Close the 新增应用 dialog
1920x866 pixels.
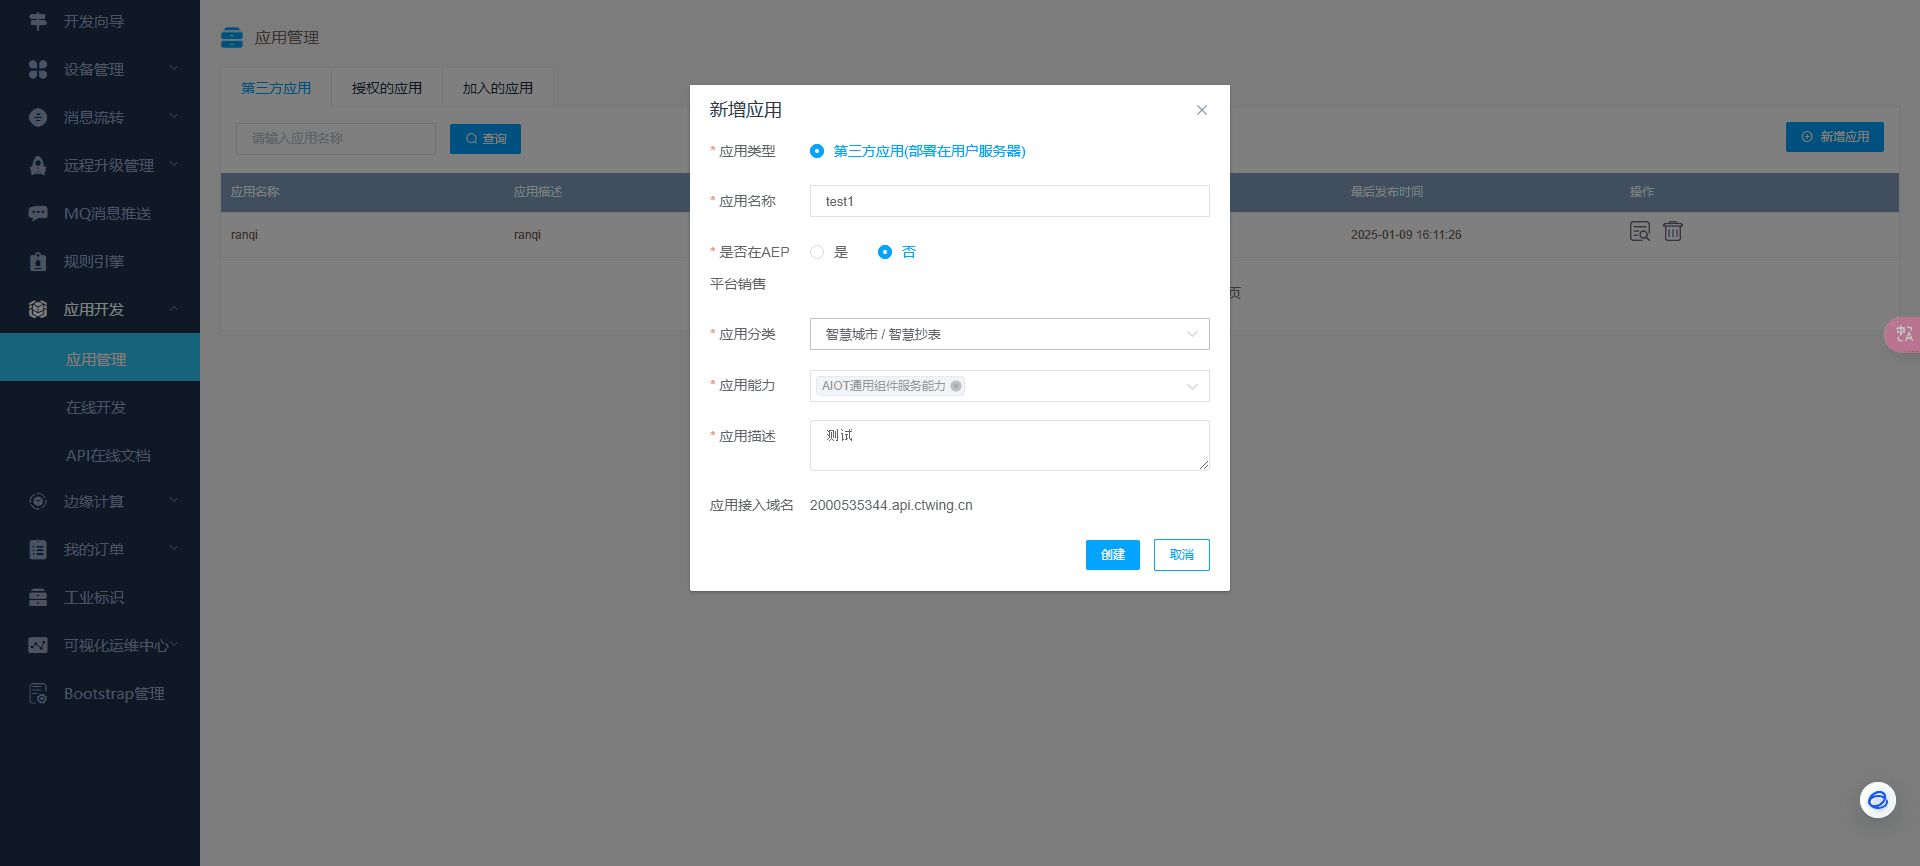[x=1202, y=110]
